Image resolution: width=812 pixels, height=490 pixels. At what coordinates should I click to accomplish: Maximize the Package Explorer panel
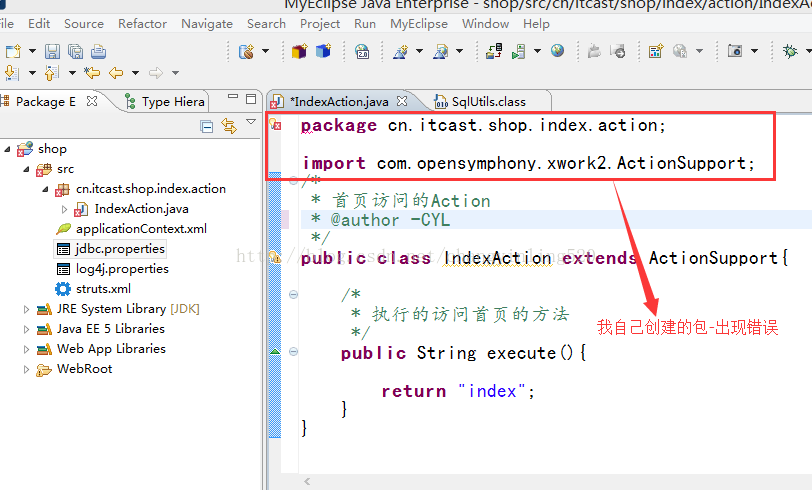[x=251, y=98]
